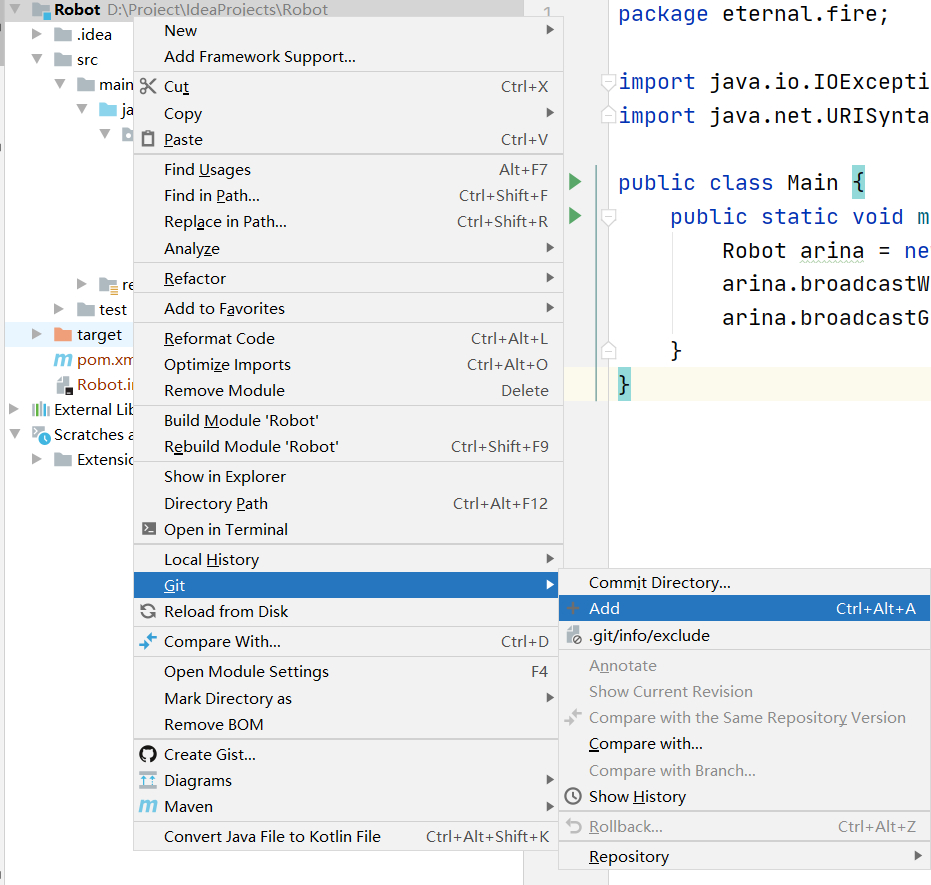
Task: Choose Add Framework Support...
Action: (348, 57)
